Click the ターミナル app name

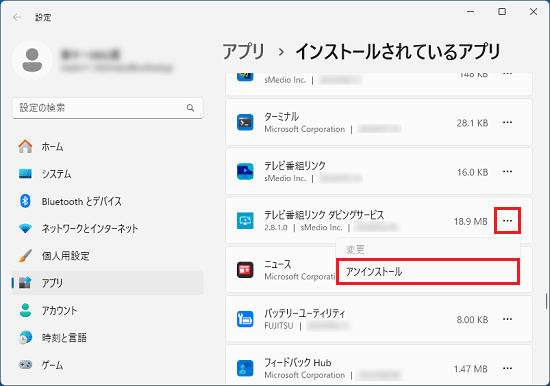tap(281, 117)
